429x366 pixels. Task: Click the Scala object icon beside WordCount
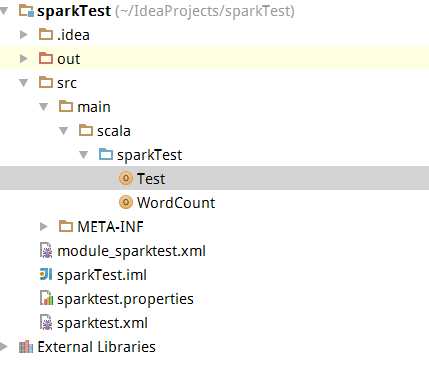tap(126, 202)
